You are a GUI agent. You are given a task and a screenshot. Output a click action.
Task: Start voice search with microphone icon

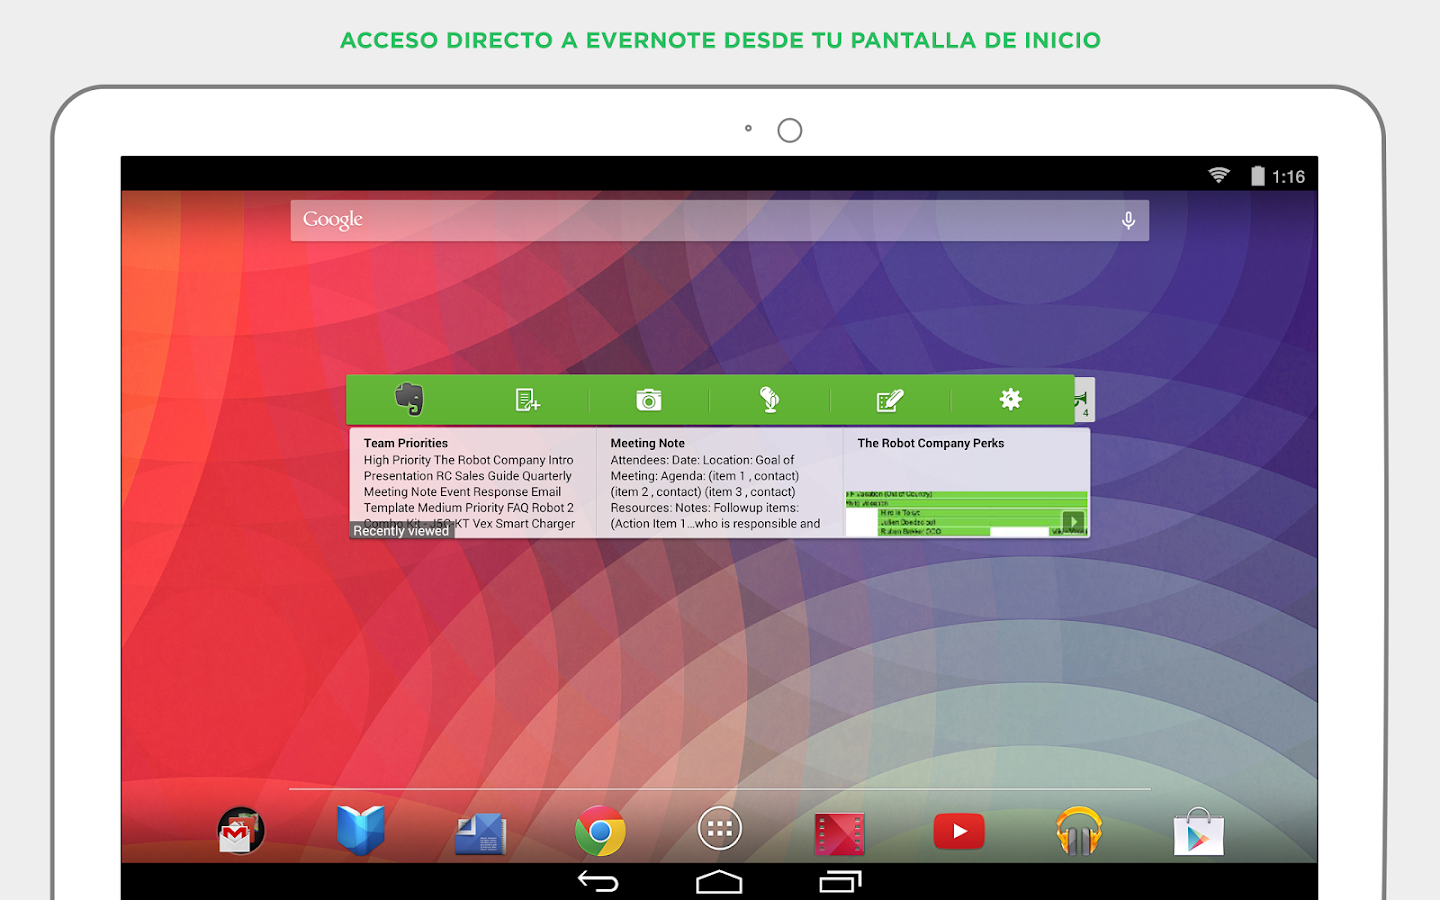1128,221
